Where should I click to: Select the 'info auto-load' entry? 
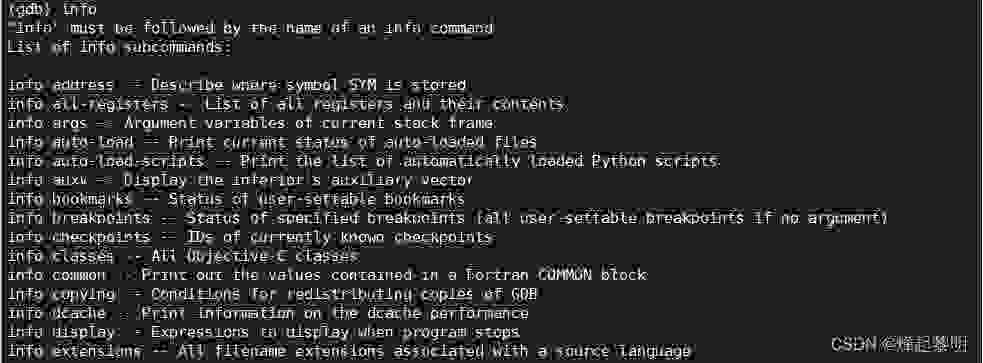click(x=272, y=142)
